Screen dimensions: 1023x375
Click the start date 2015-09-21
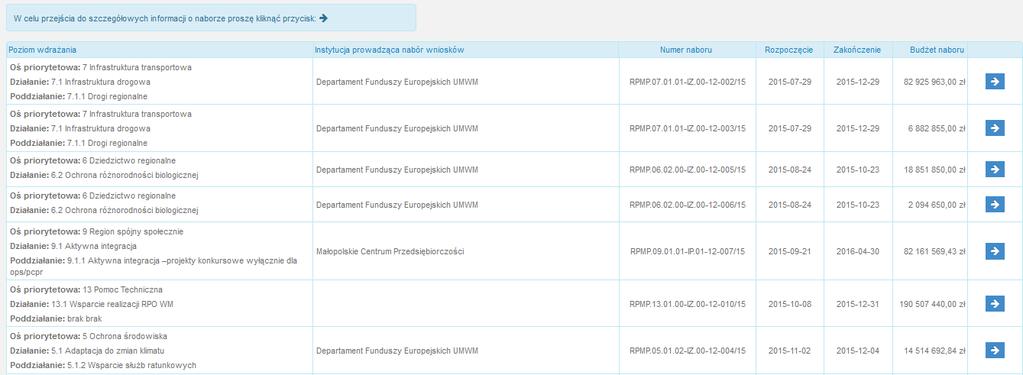[x=790, y=251]
